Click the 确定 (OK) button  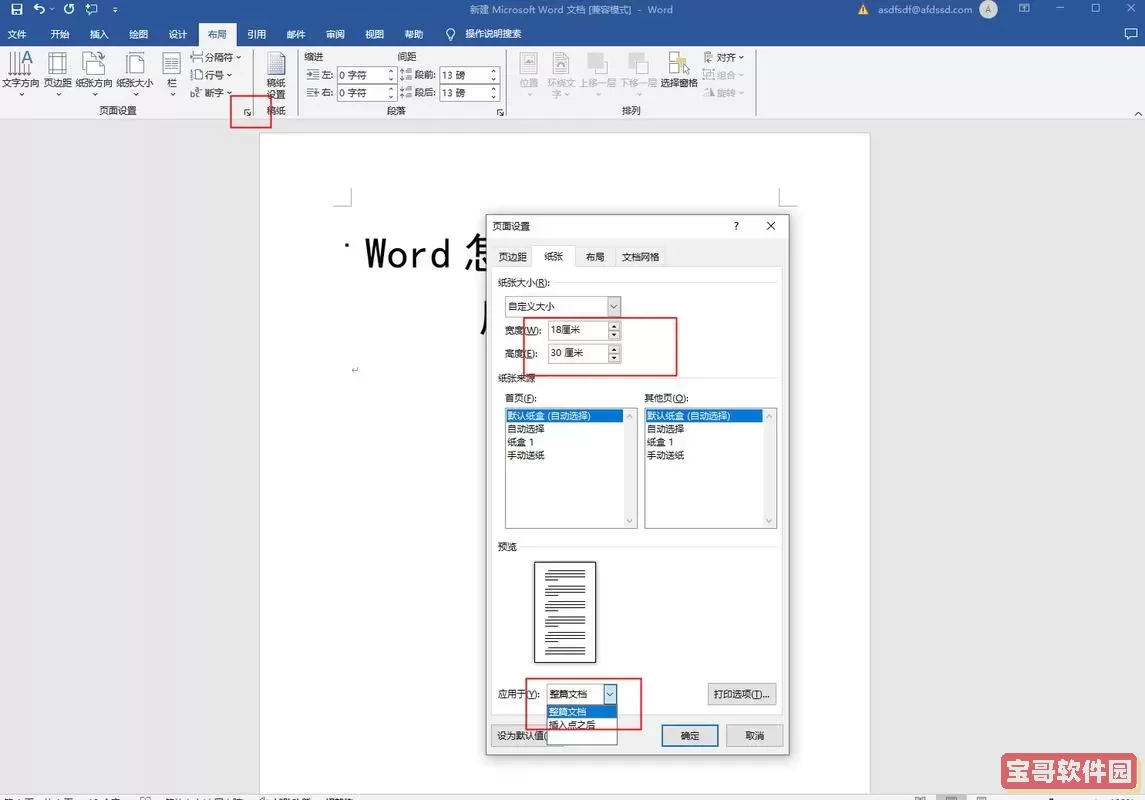coord(690,736)
